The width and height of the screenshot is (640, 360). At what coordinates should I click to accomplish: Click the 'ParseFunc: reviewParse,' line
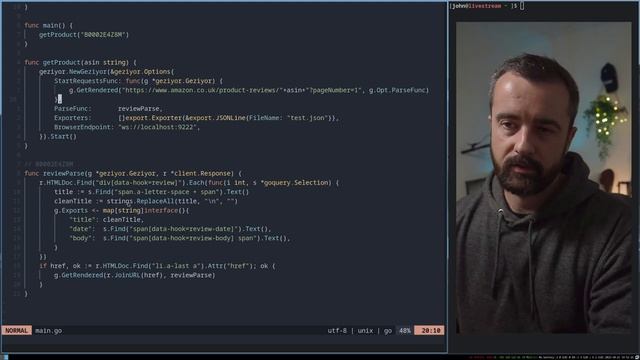tap(108, 109)
